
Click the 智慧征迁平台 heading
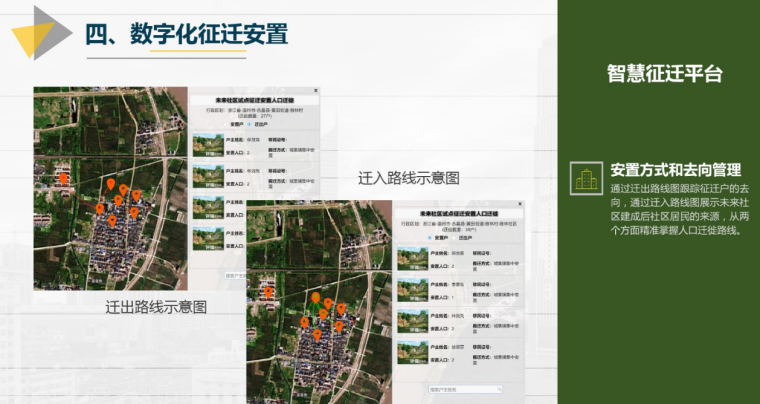pyautogui.click(x=664, y=74)
